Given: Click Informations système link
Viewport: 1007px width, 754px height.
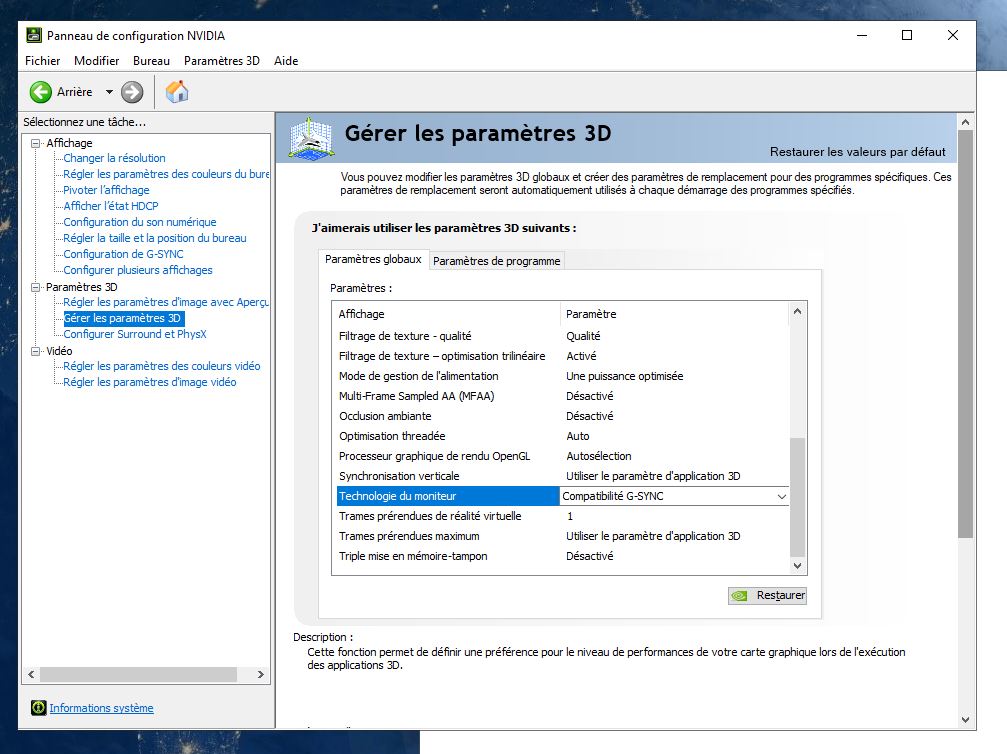Looking at the screenshot, I should [x=101, y=708].
